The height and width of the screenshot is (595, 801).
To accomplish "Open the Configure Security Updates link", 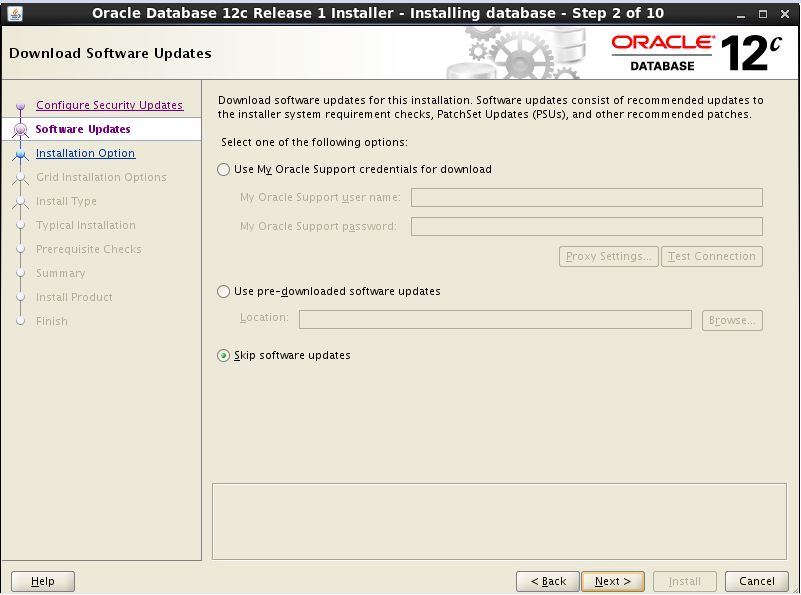I will click(x=109, y=105).
